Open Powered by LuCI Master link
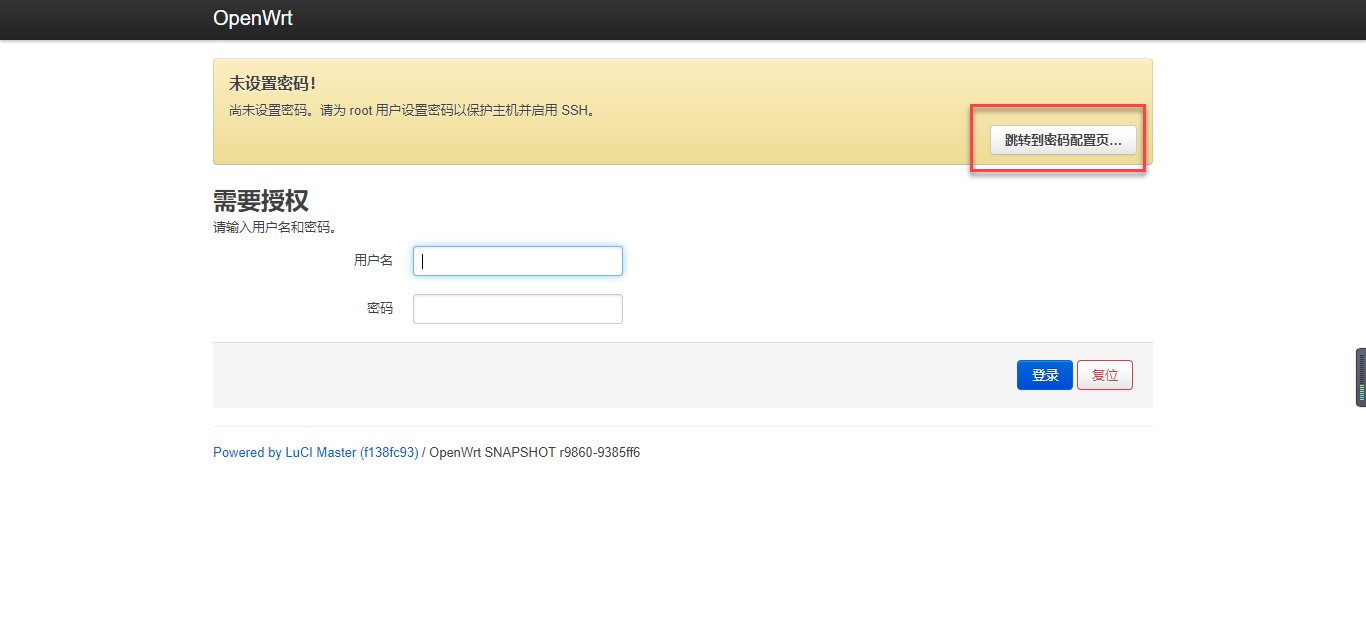The image size is (1366, 625). [316, 453]
